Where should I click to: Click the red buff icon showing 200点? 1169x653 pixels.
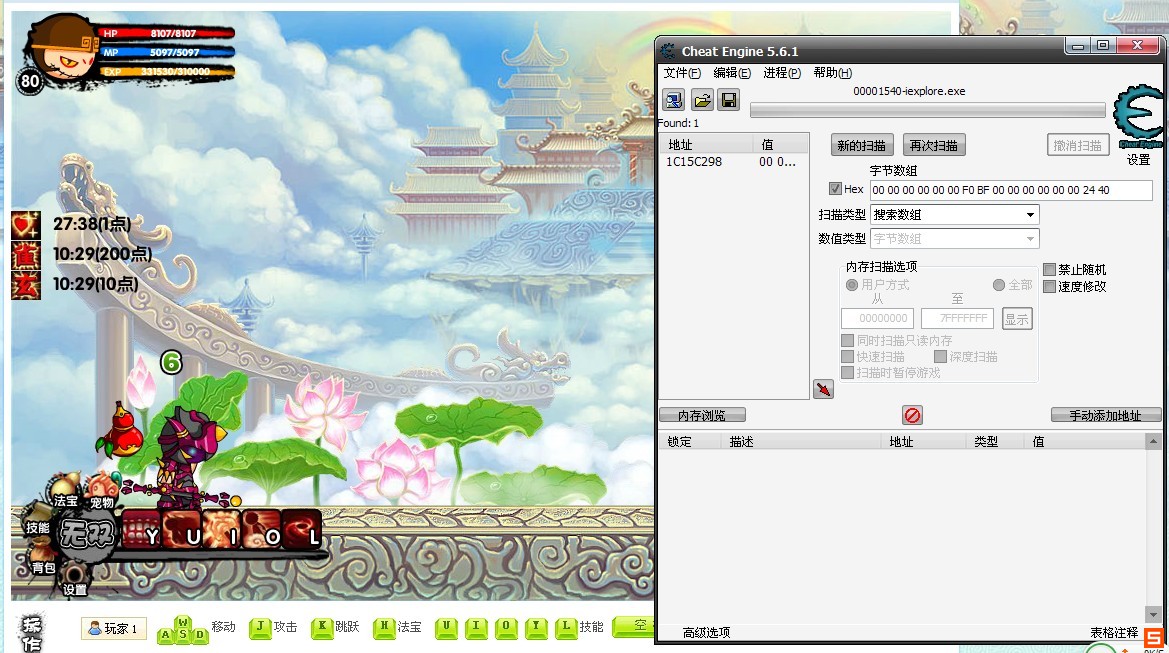tap(25, 255)
